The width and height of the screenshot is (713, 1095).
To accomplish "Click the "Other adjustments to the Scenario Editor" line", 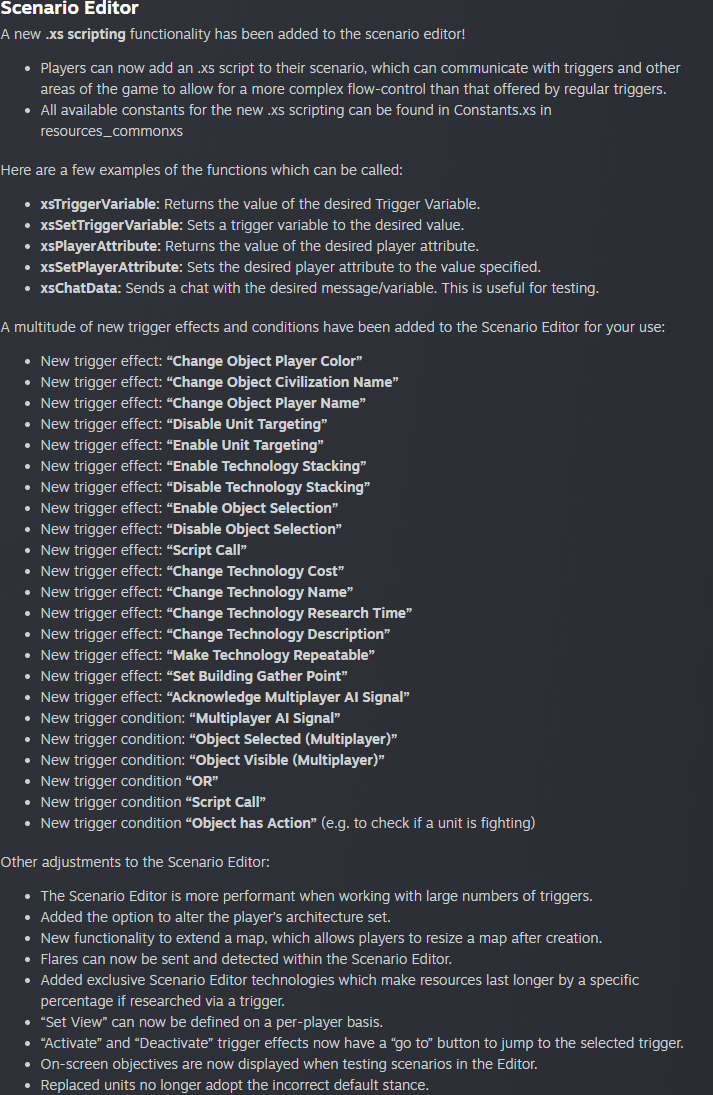I will [x=134, y=861].
